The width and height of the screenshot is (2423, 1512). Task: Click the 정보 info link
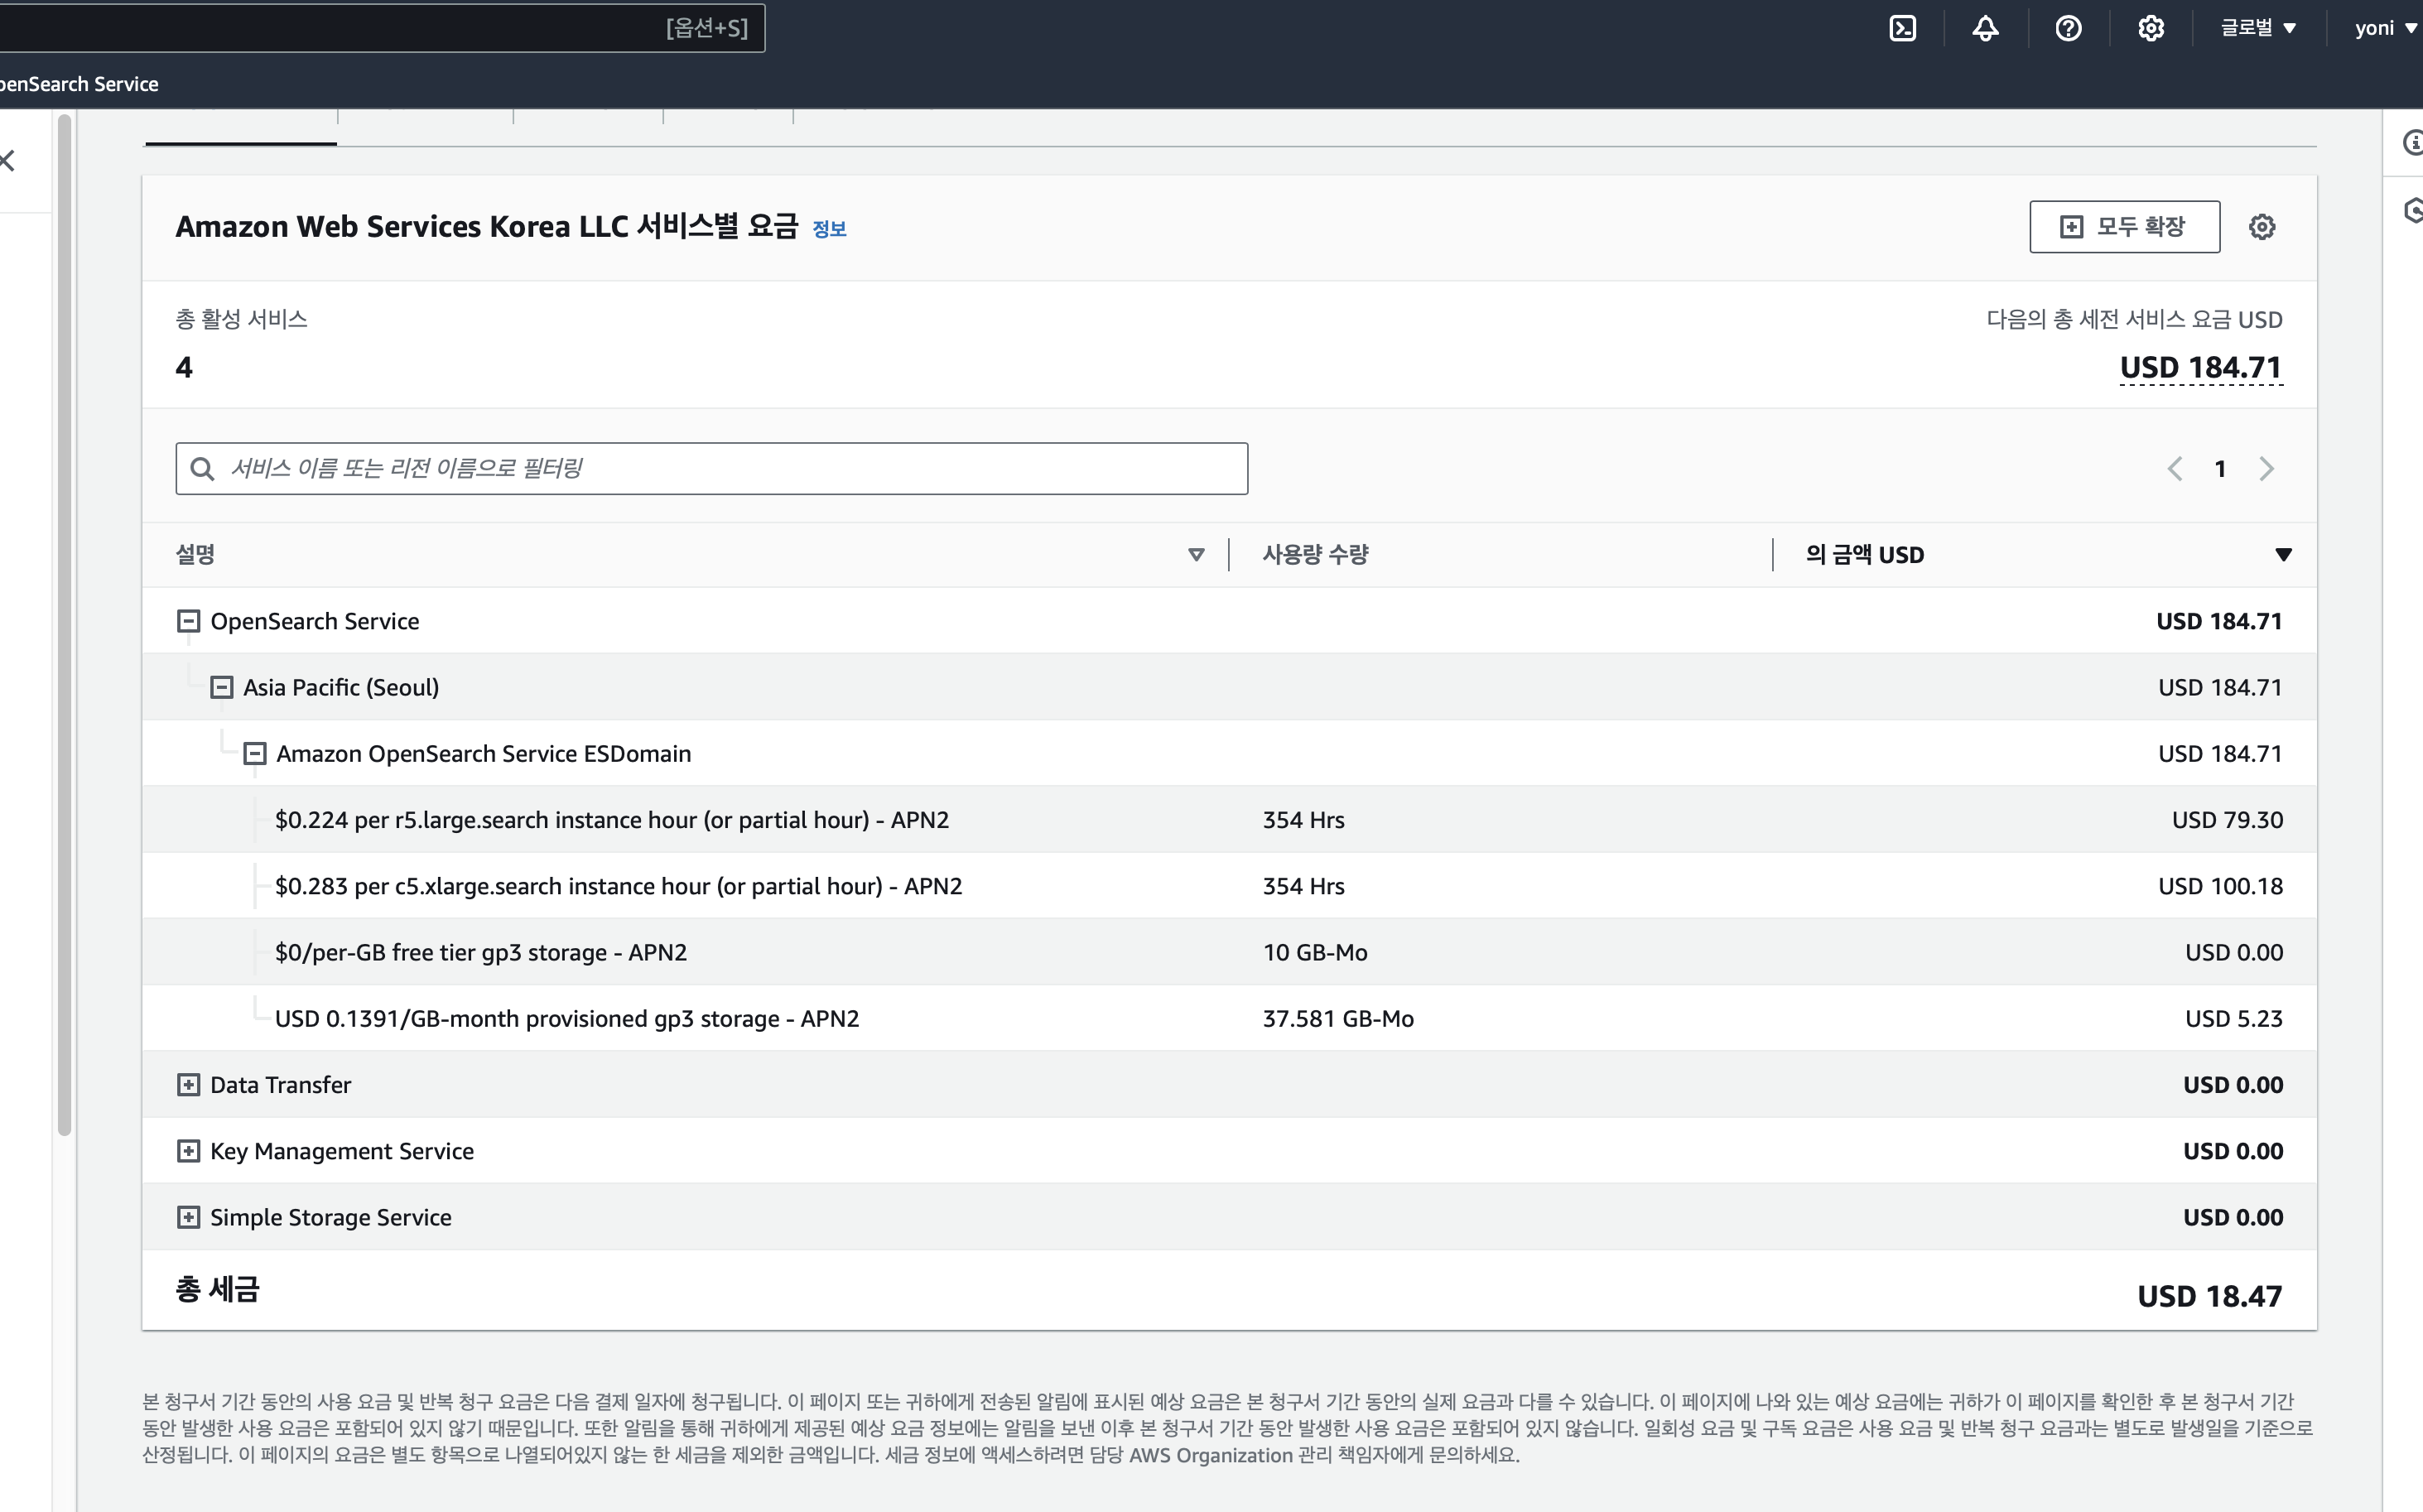coord(829,229)
